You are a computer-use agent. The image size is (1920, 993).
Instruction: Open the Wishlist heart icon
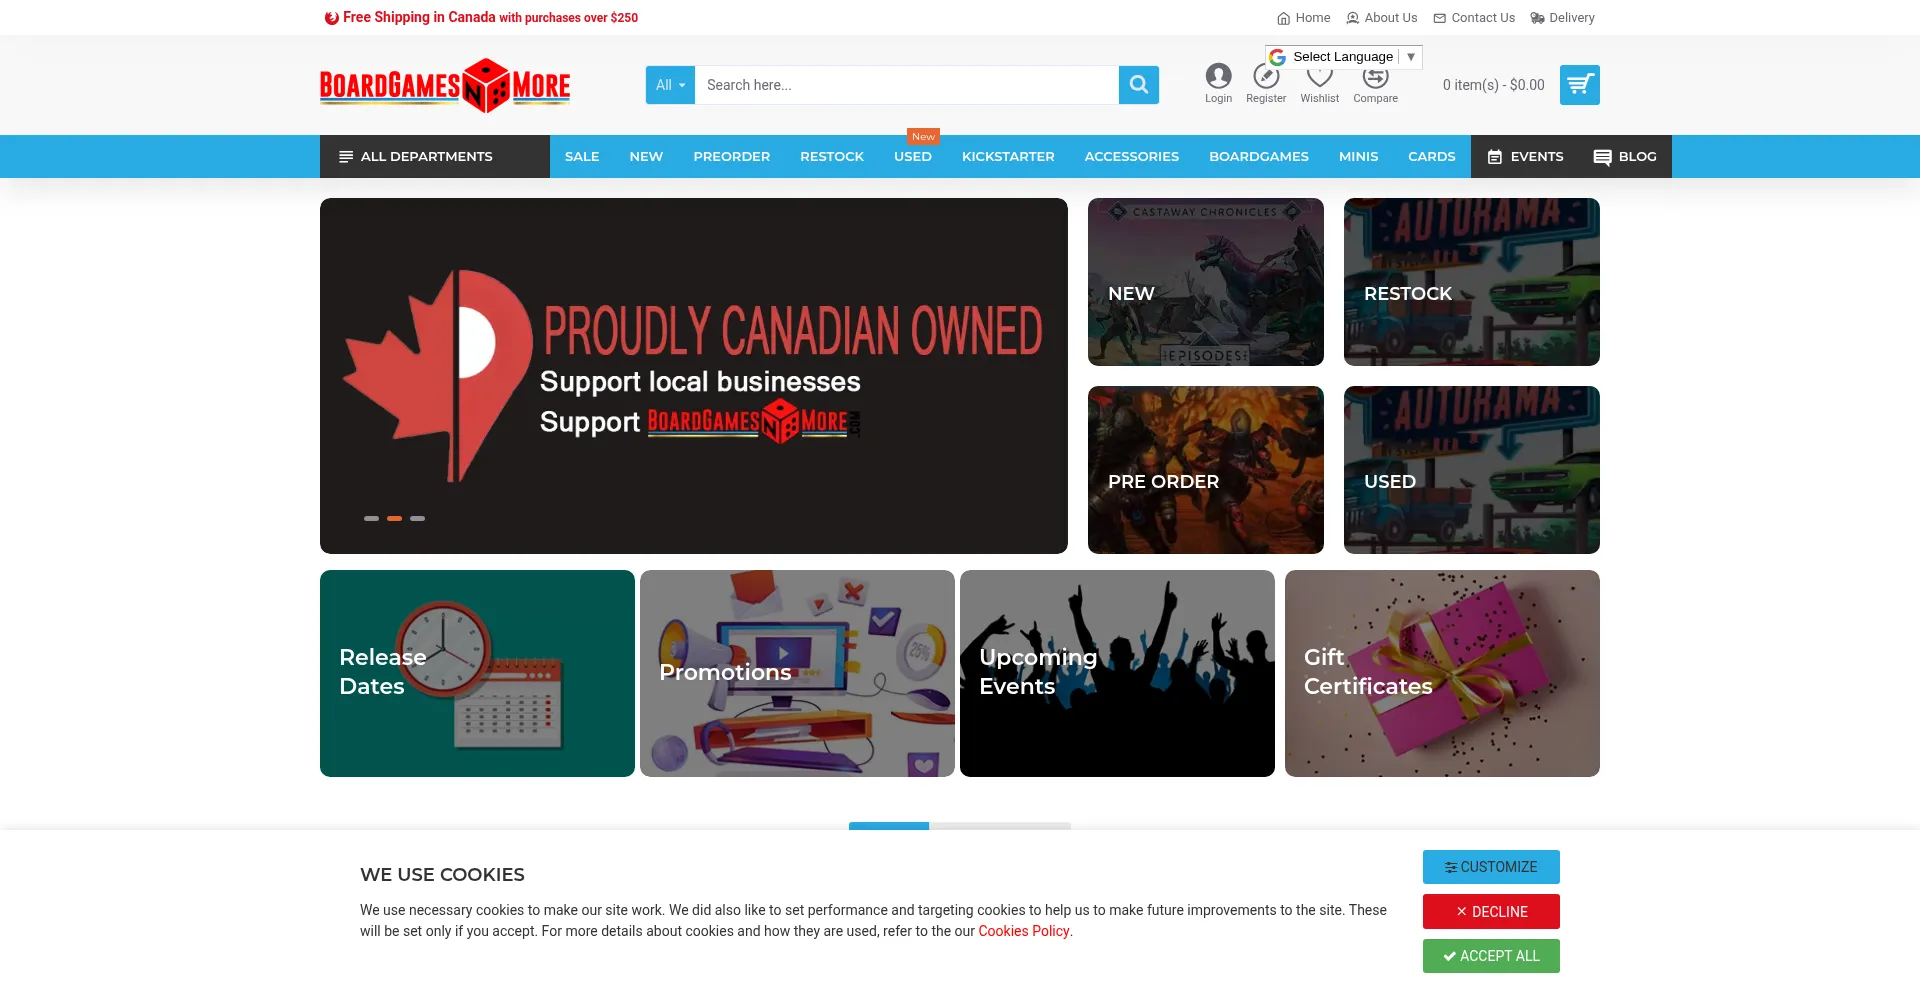tap(1319, 76)
